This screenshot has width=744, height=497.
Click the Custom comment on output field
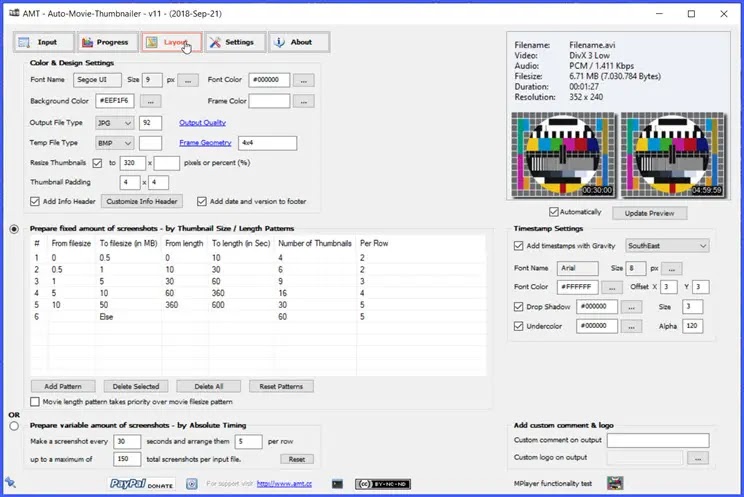point(658,440)
